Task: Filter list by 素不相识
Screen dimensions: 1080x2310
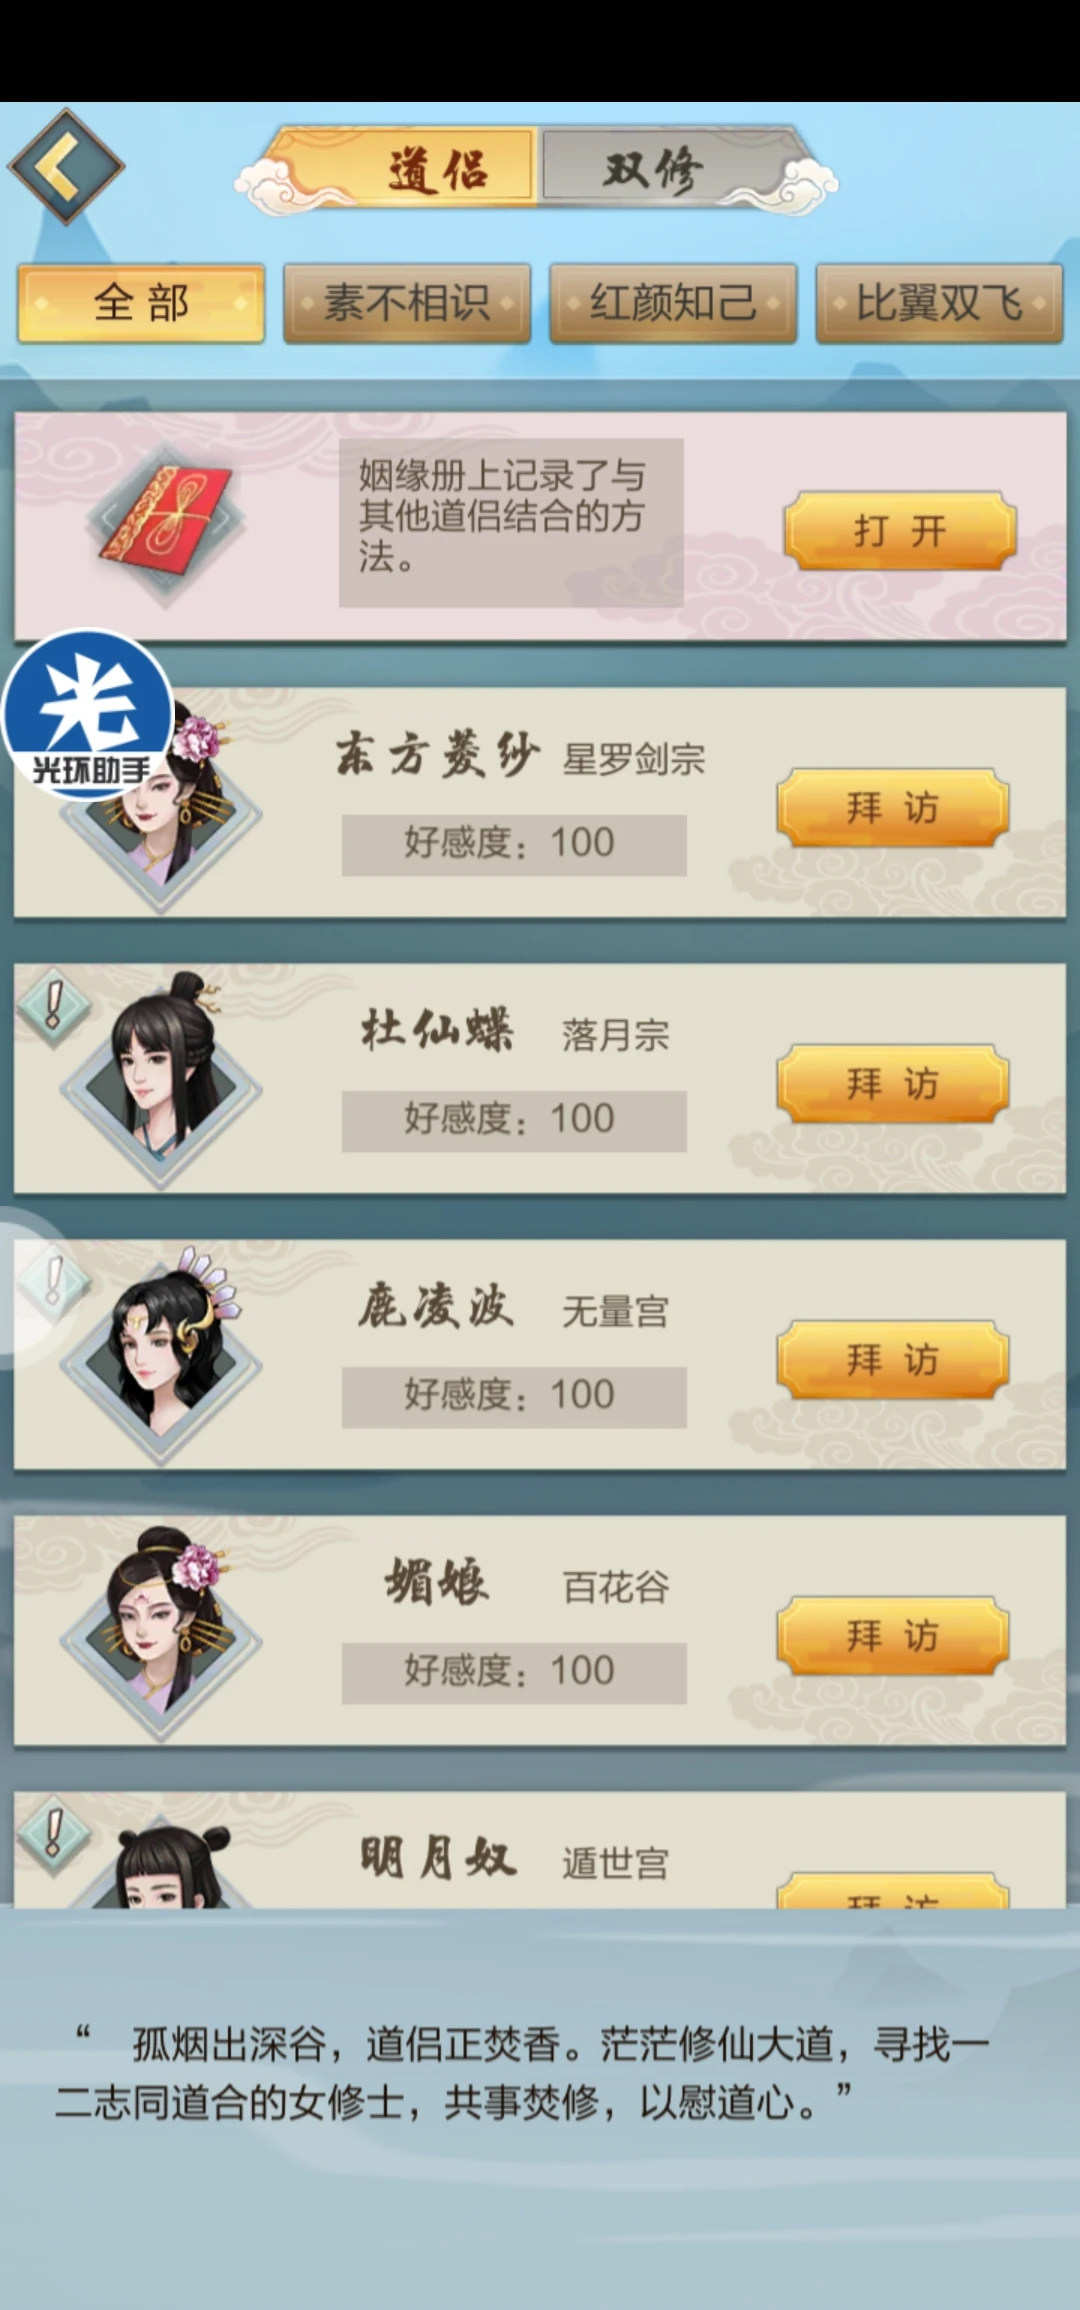Action: tap(407, 304)
